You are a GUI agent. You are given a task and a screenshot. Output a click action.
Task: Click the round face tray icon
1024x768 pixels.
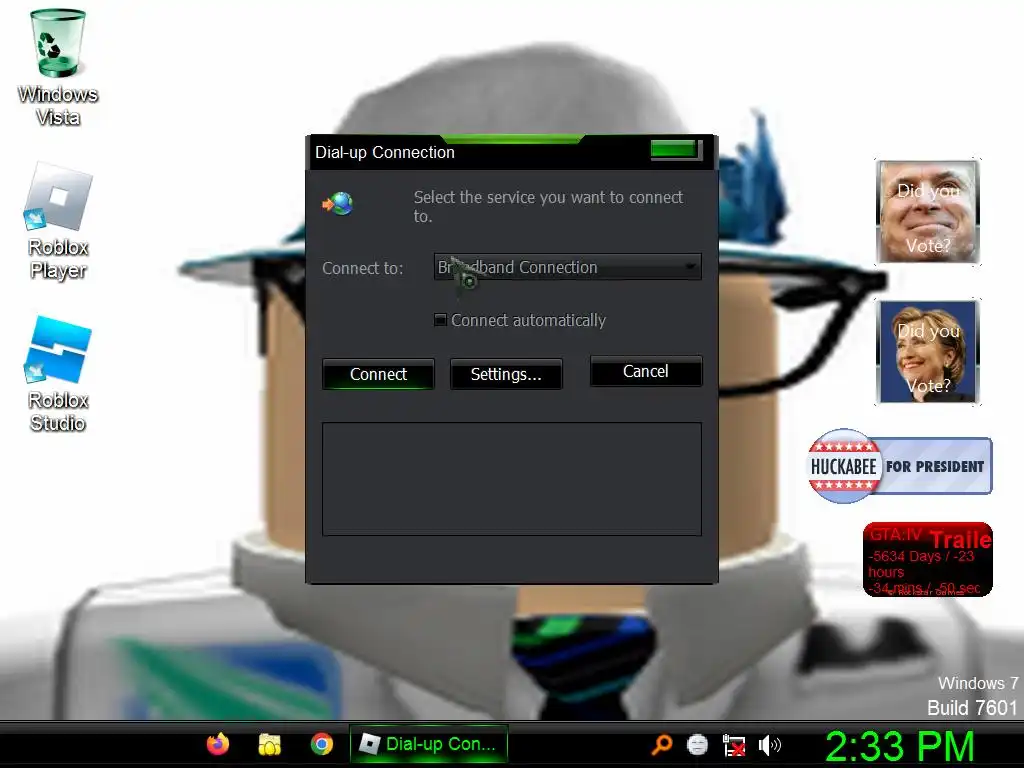697,744
